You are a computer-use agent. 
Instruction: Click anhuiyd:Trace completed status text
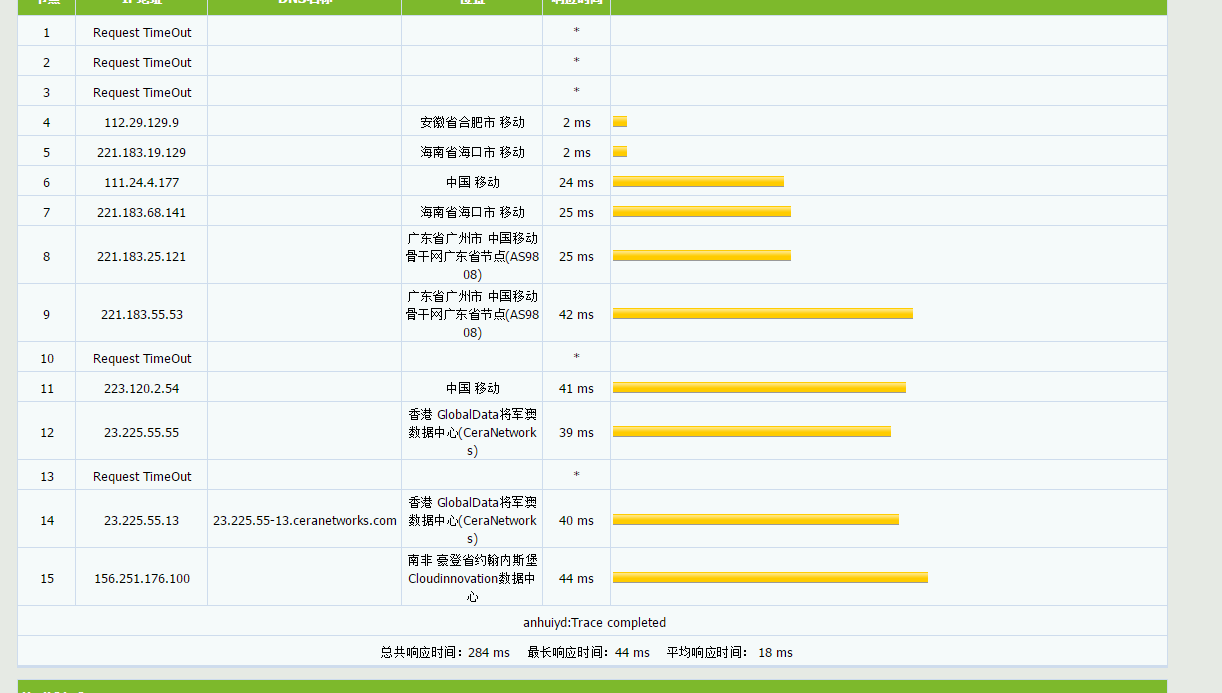tap(594, 622)
